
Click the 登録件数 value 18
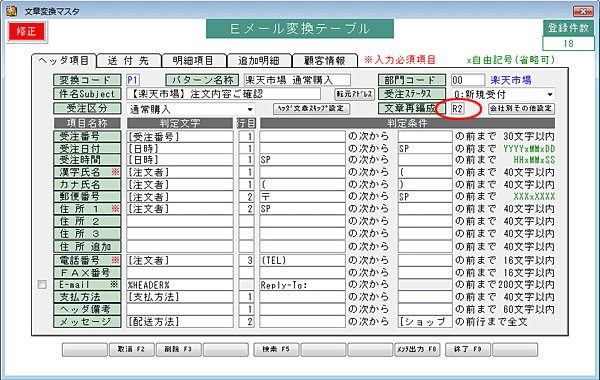[x=568, y=43]
